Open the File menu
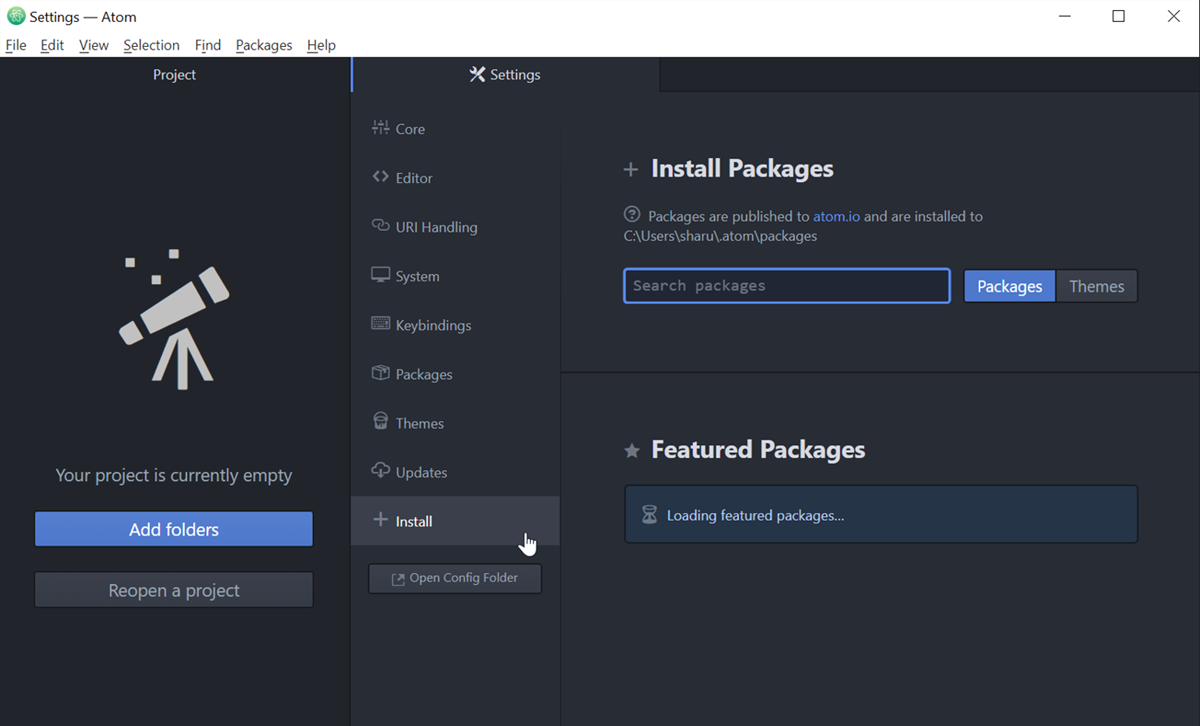This screenshot has width=1200, height=726. 16,45
